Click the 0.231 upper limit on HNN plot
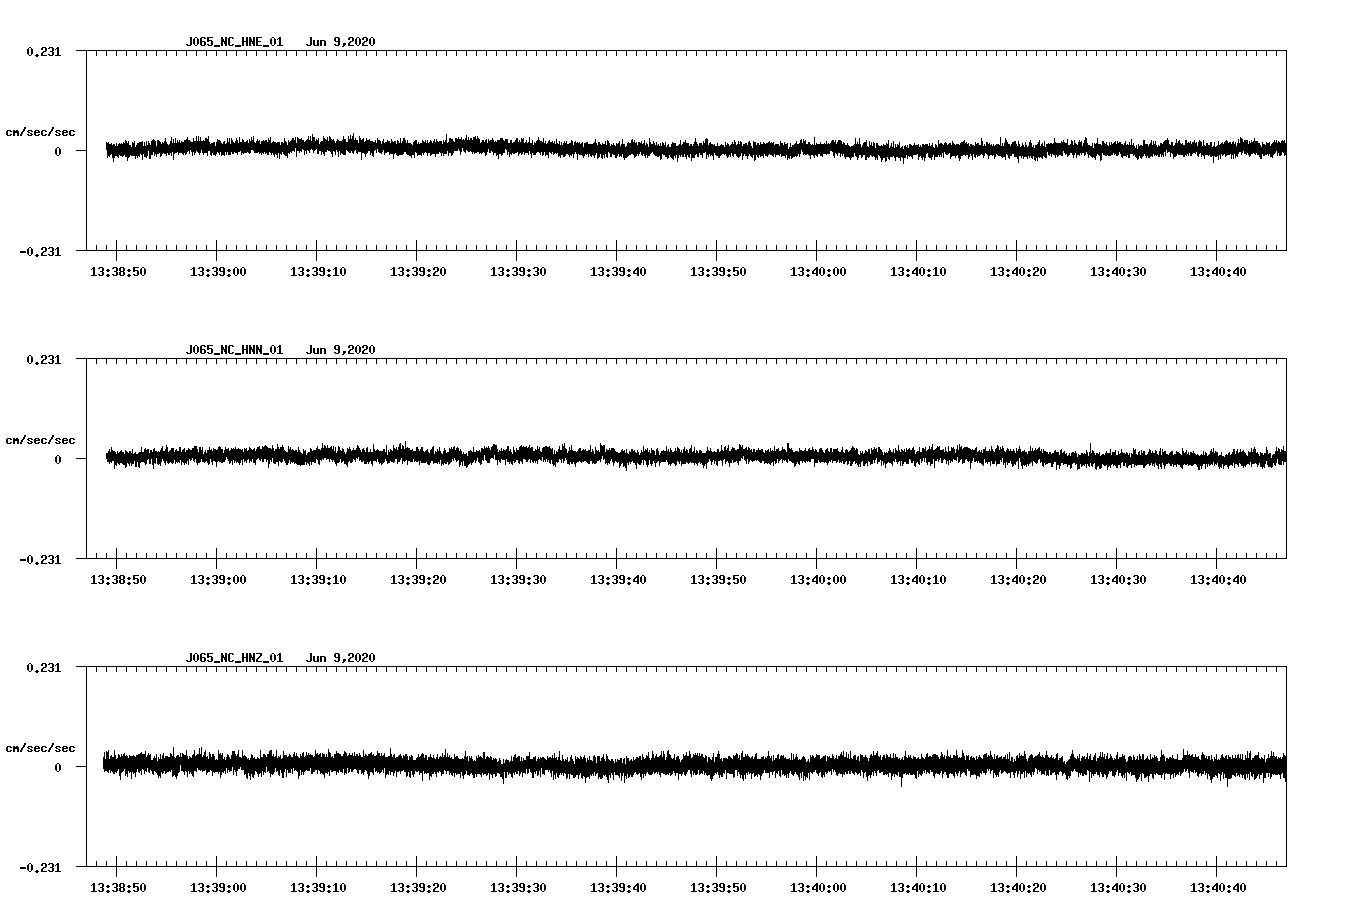This screenshot has width=1358, height=924. [x=43, y=359]
